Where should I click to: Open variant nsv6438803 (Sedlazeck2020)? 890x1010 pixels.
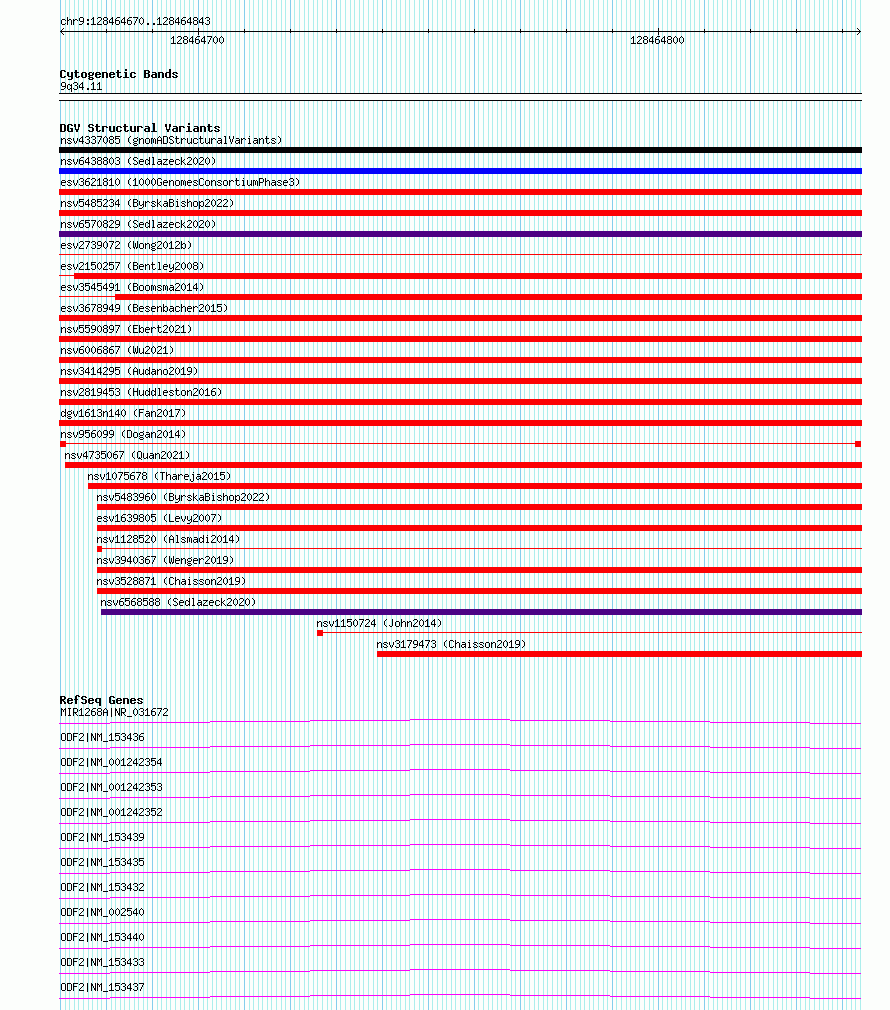coord(138,161)
